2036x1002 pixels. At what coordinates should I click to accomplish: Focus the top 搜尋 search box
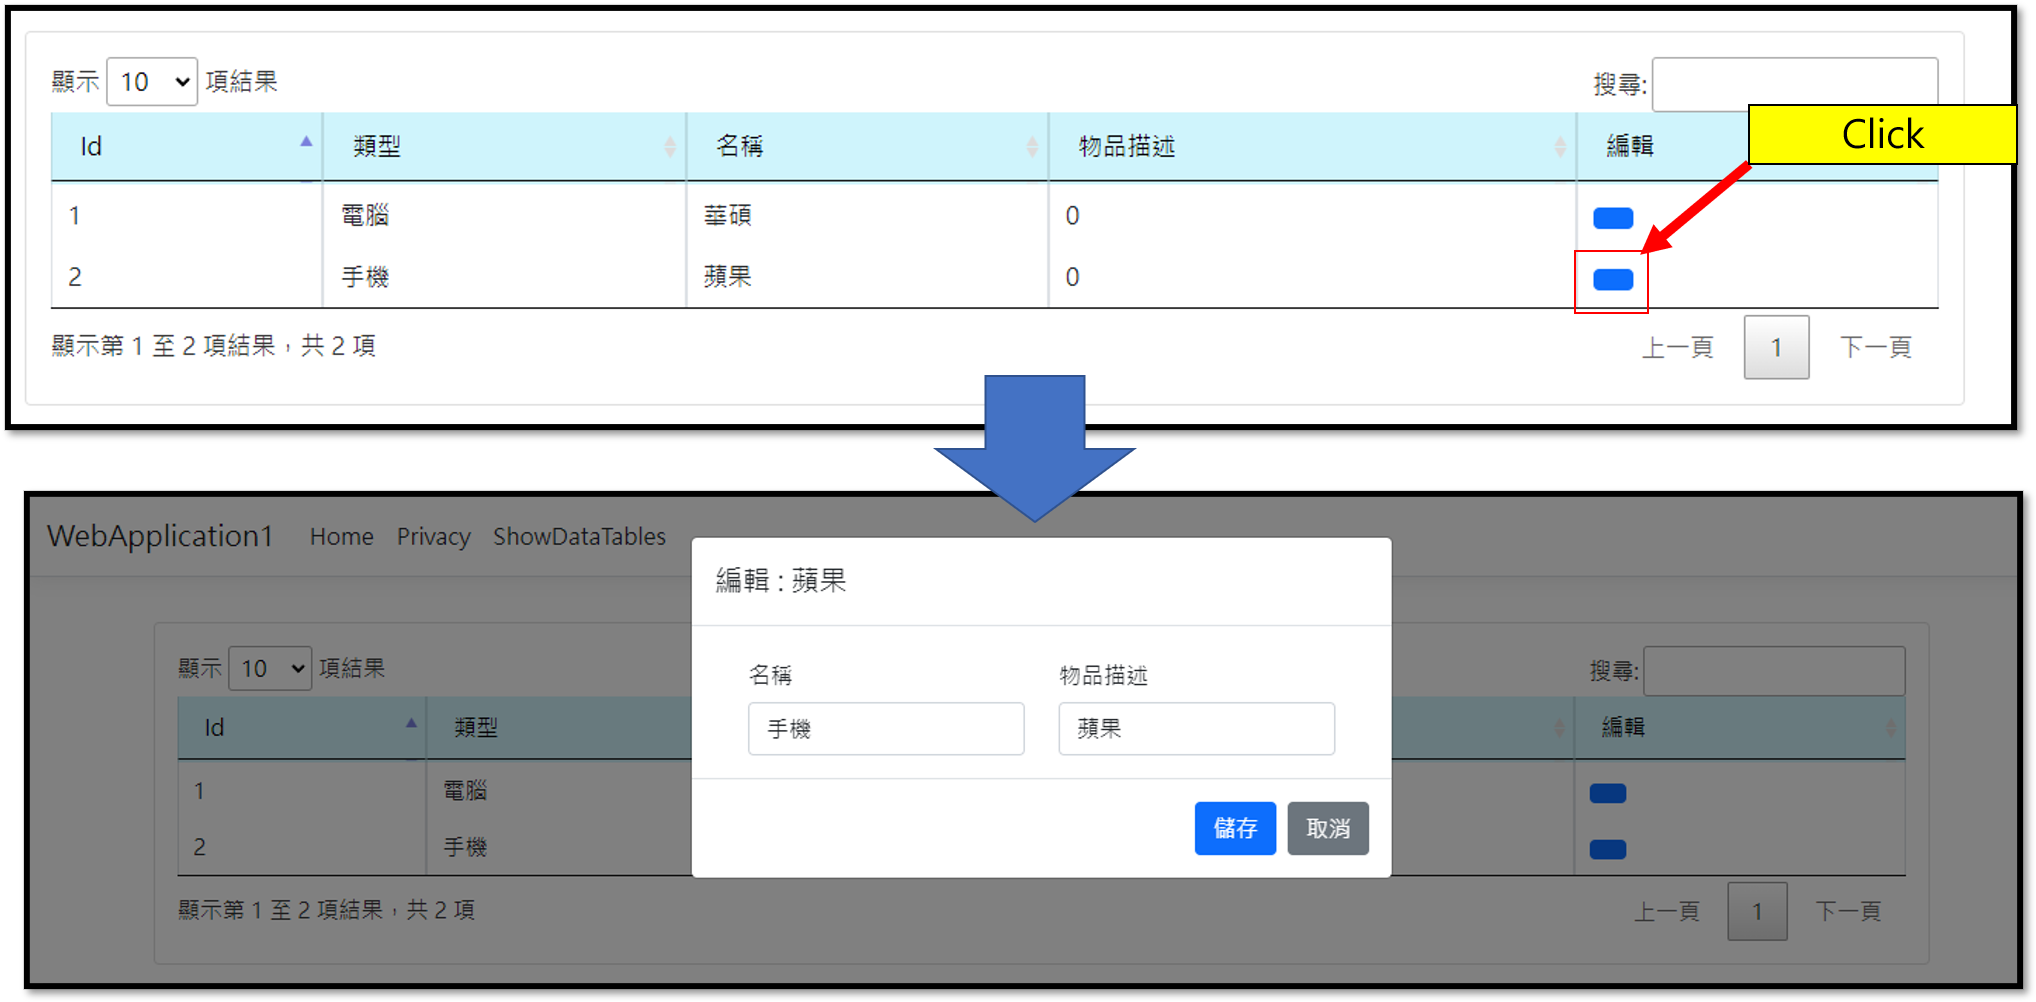tap(1794, 82)
